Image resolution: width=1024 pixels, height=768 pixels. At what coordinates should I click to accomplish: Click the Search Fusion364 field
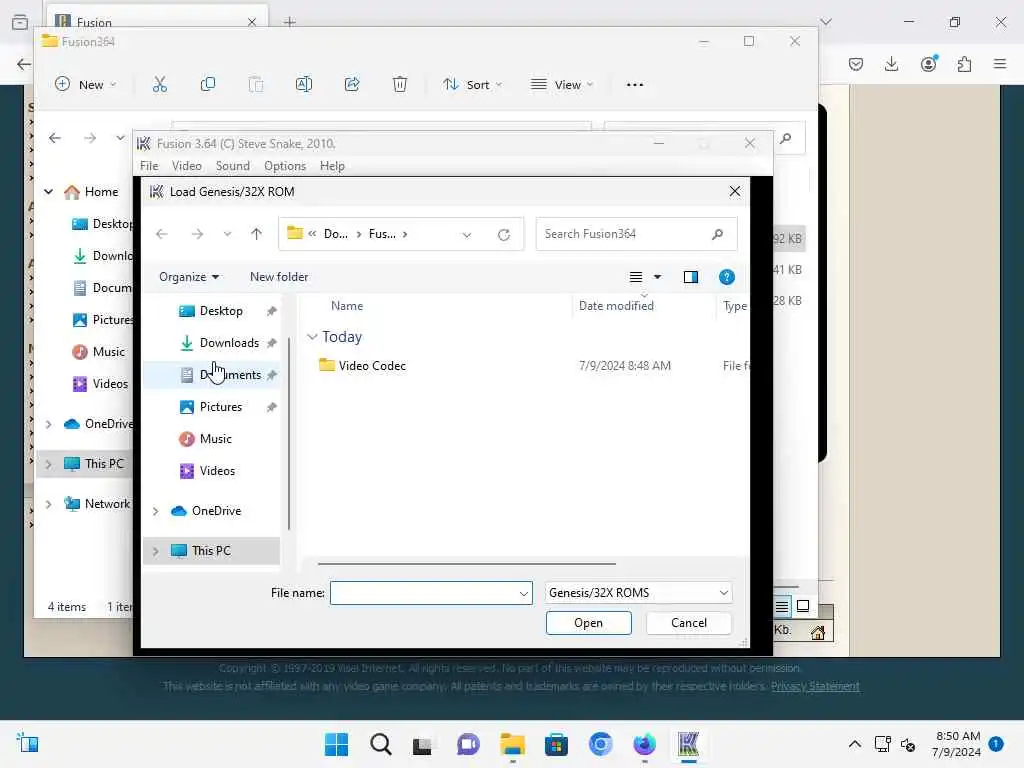pos(636,234)
